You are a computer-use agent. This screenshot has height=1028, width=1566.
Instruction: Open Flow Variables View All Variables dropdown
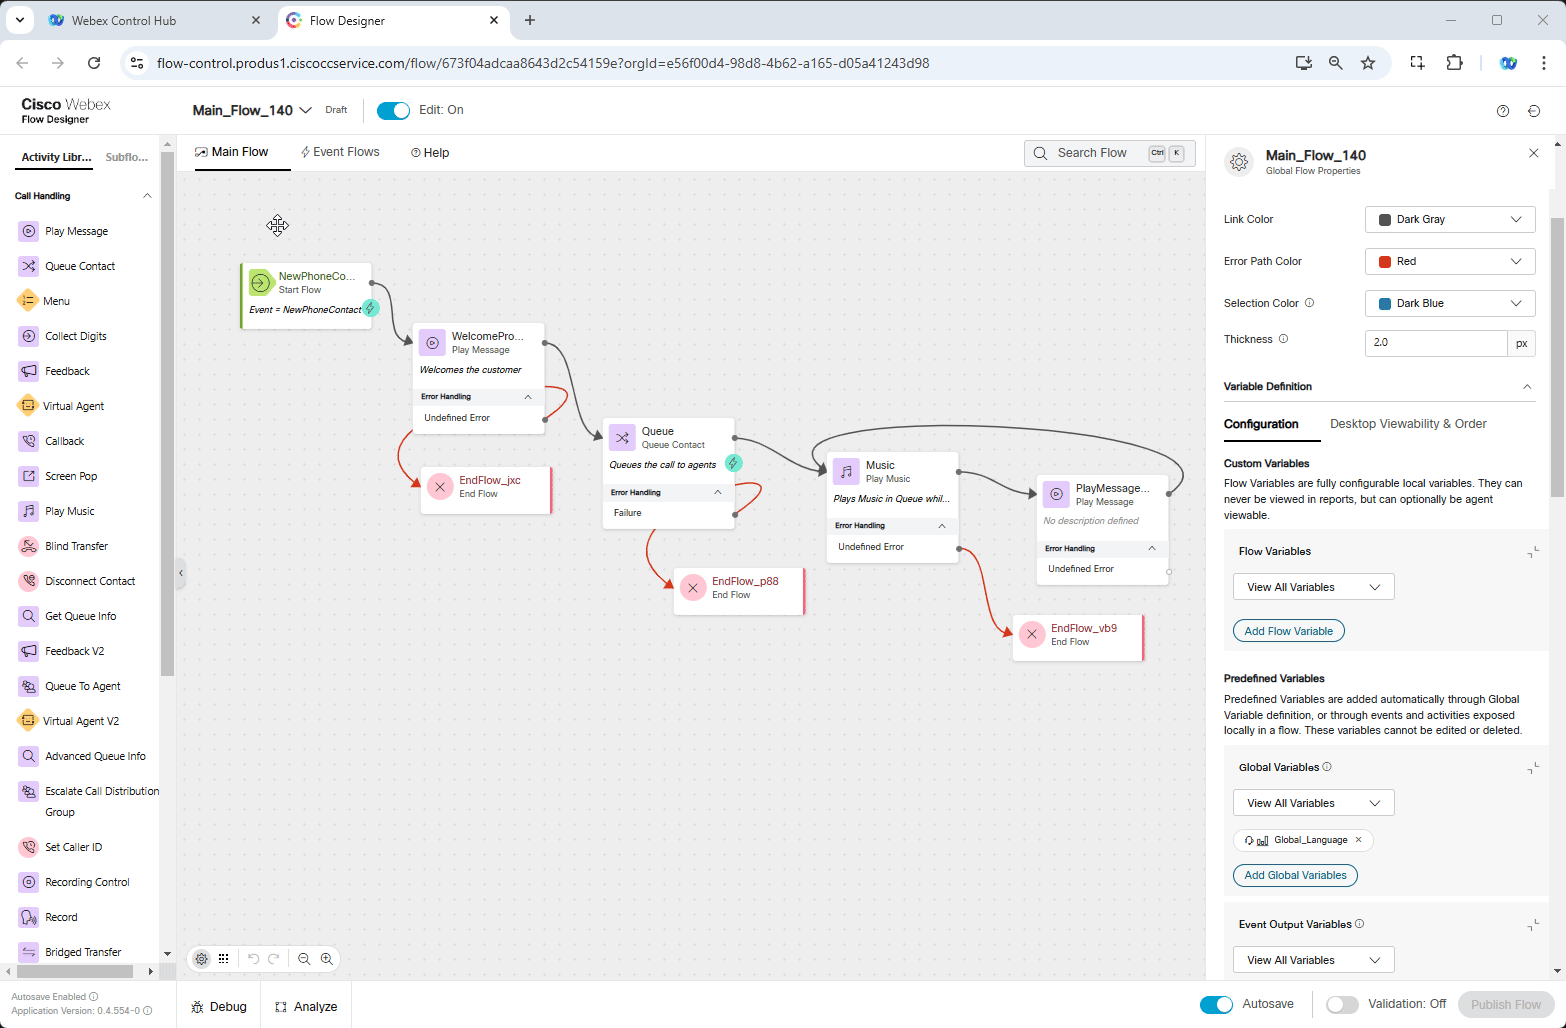(1314, 587)
